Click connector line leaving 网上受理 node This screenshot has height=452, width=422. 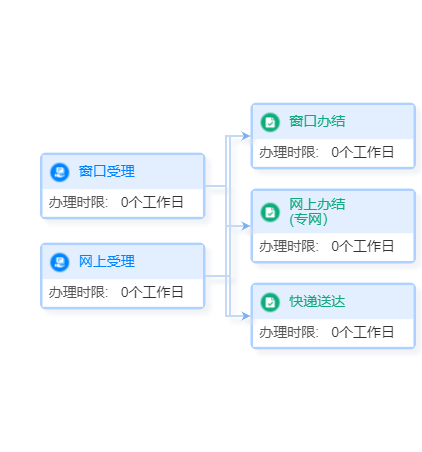click(x=217, y=276)
